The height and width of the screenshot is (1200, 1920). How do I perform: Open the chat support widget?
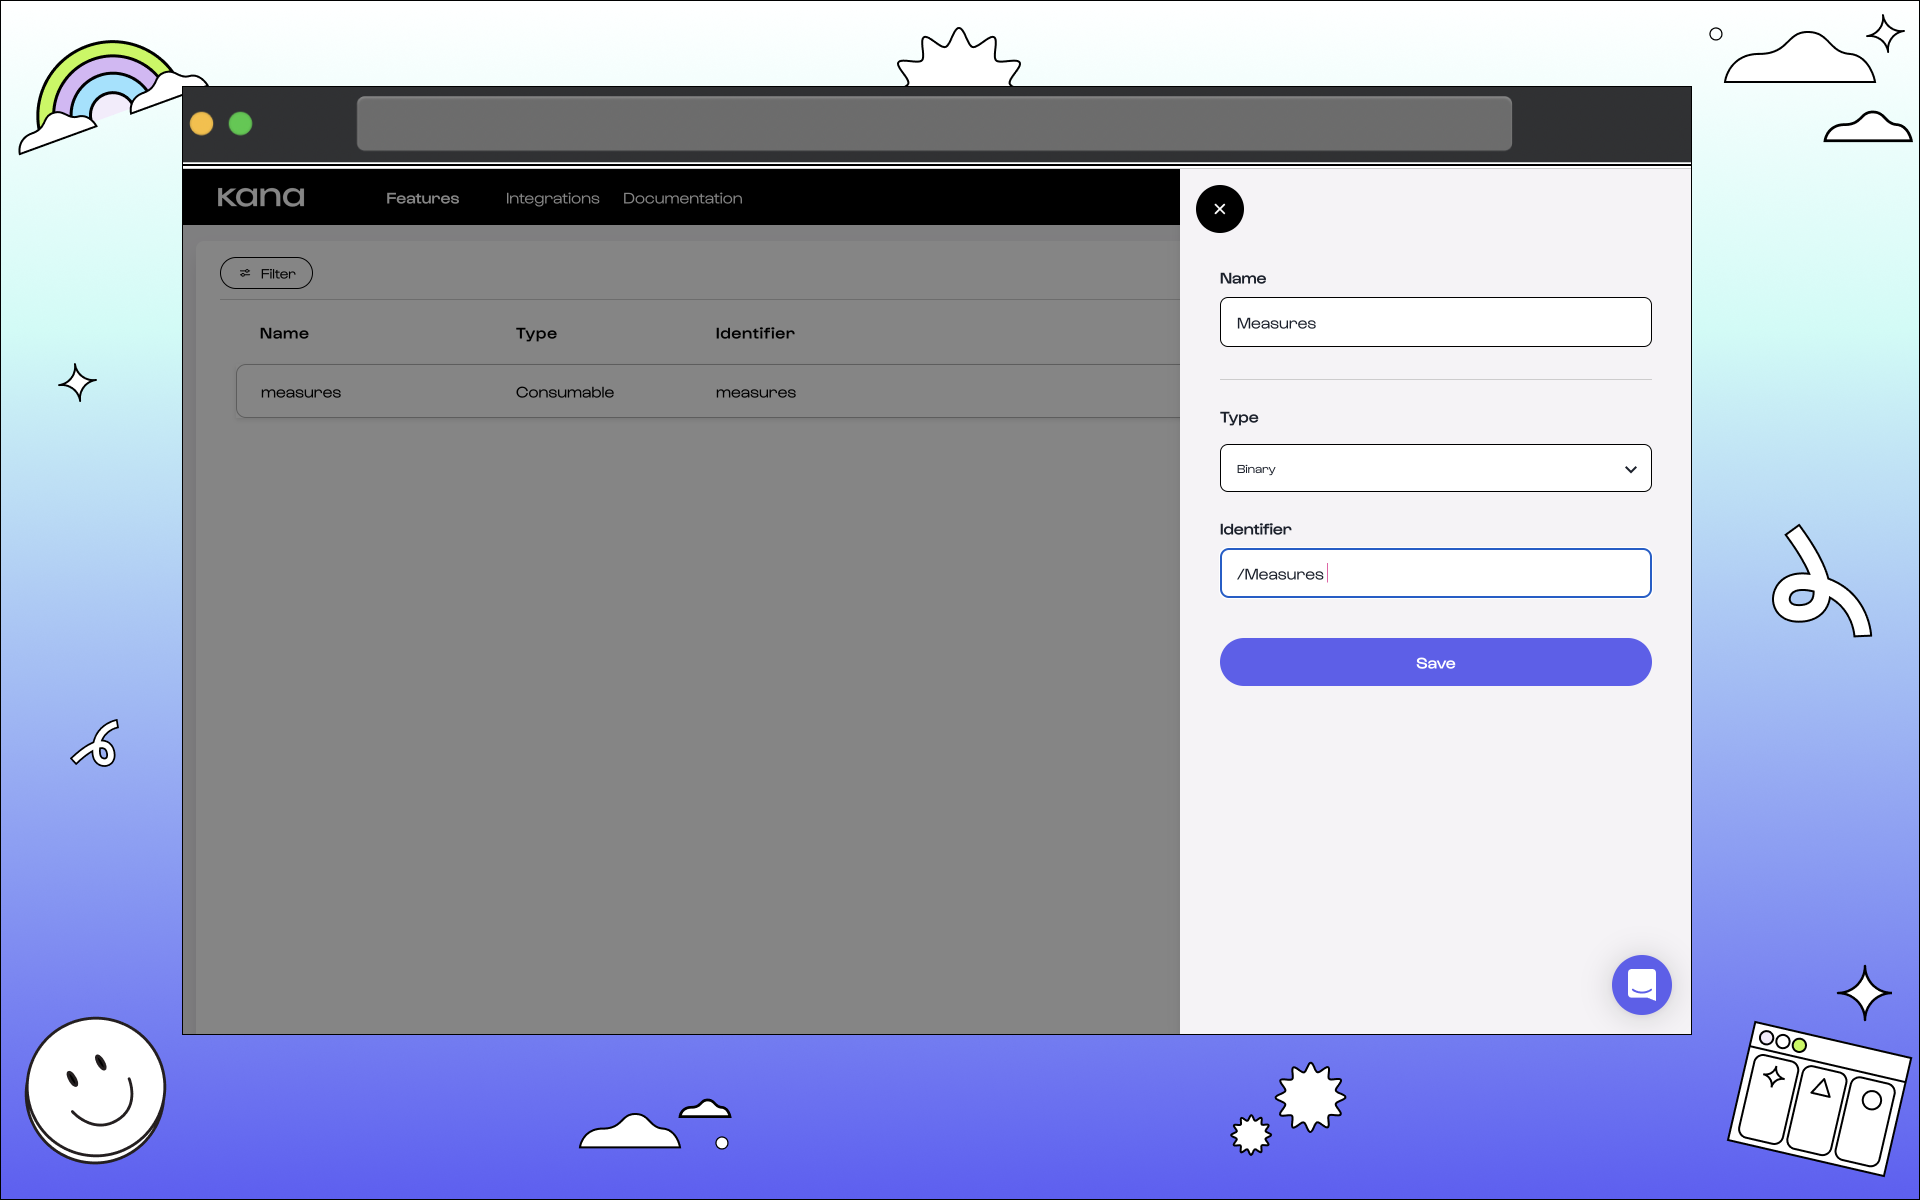pos(1641,985)
